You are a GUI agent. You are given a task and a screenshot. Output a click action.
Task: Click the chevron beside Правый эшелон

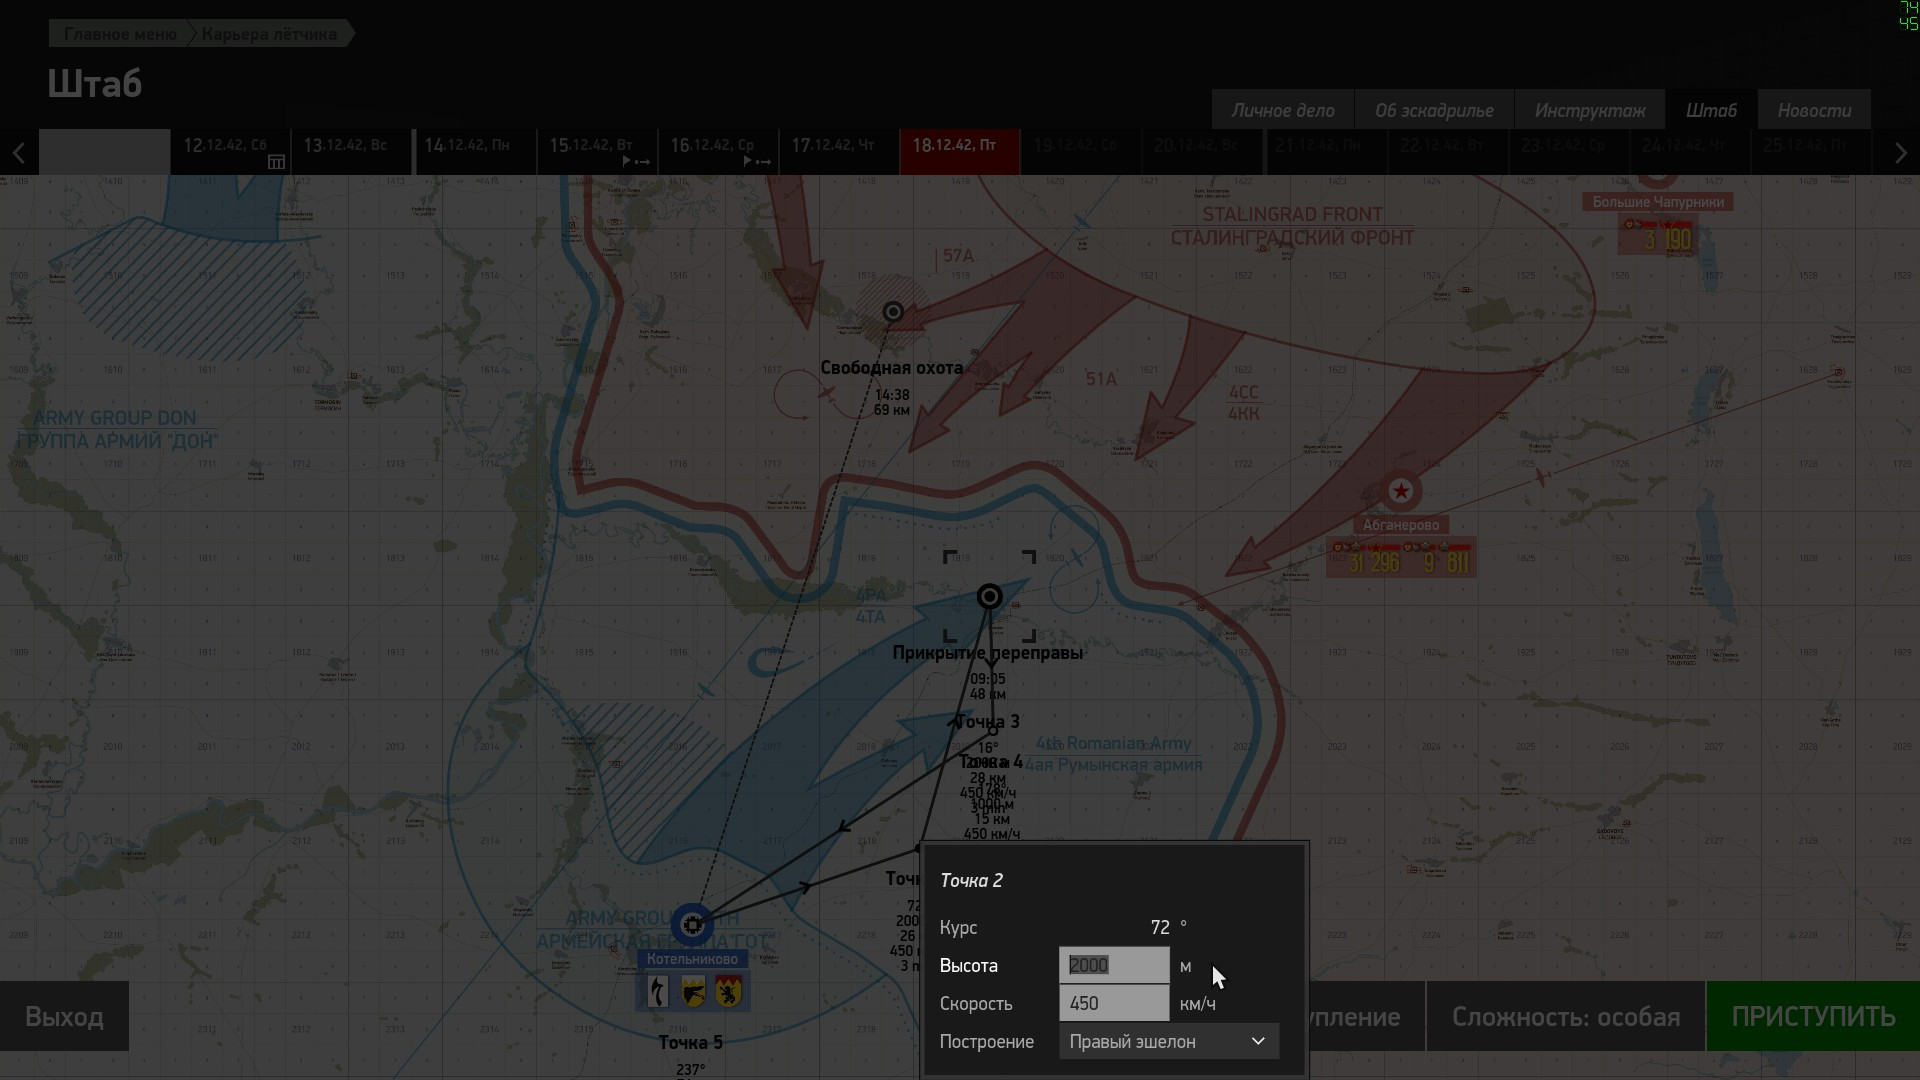tap(1258, 1041)
